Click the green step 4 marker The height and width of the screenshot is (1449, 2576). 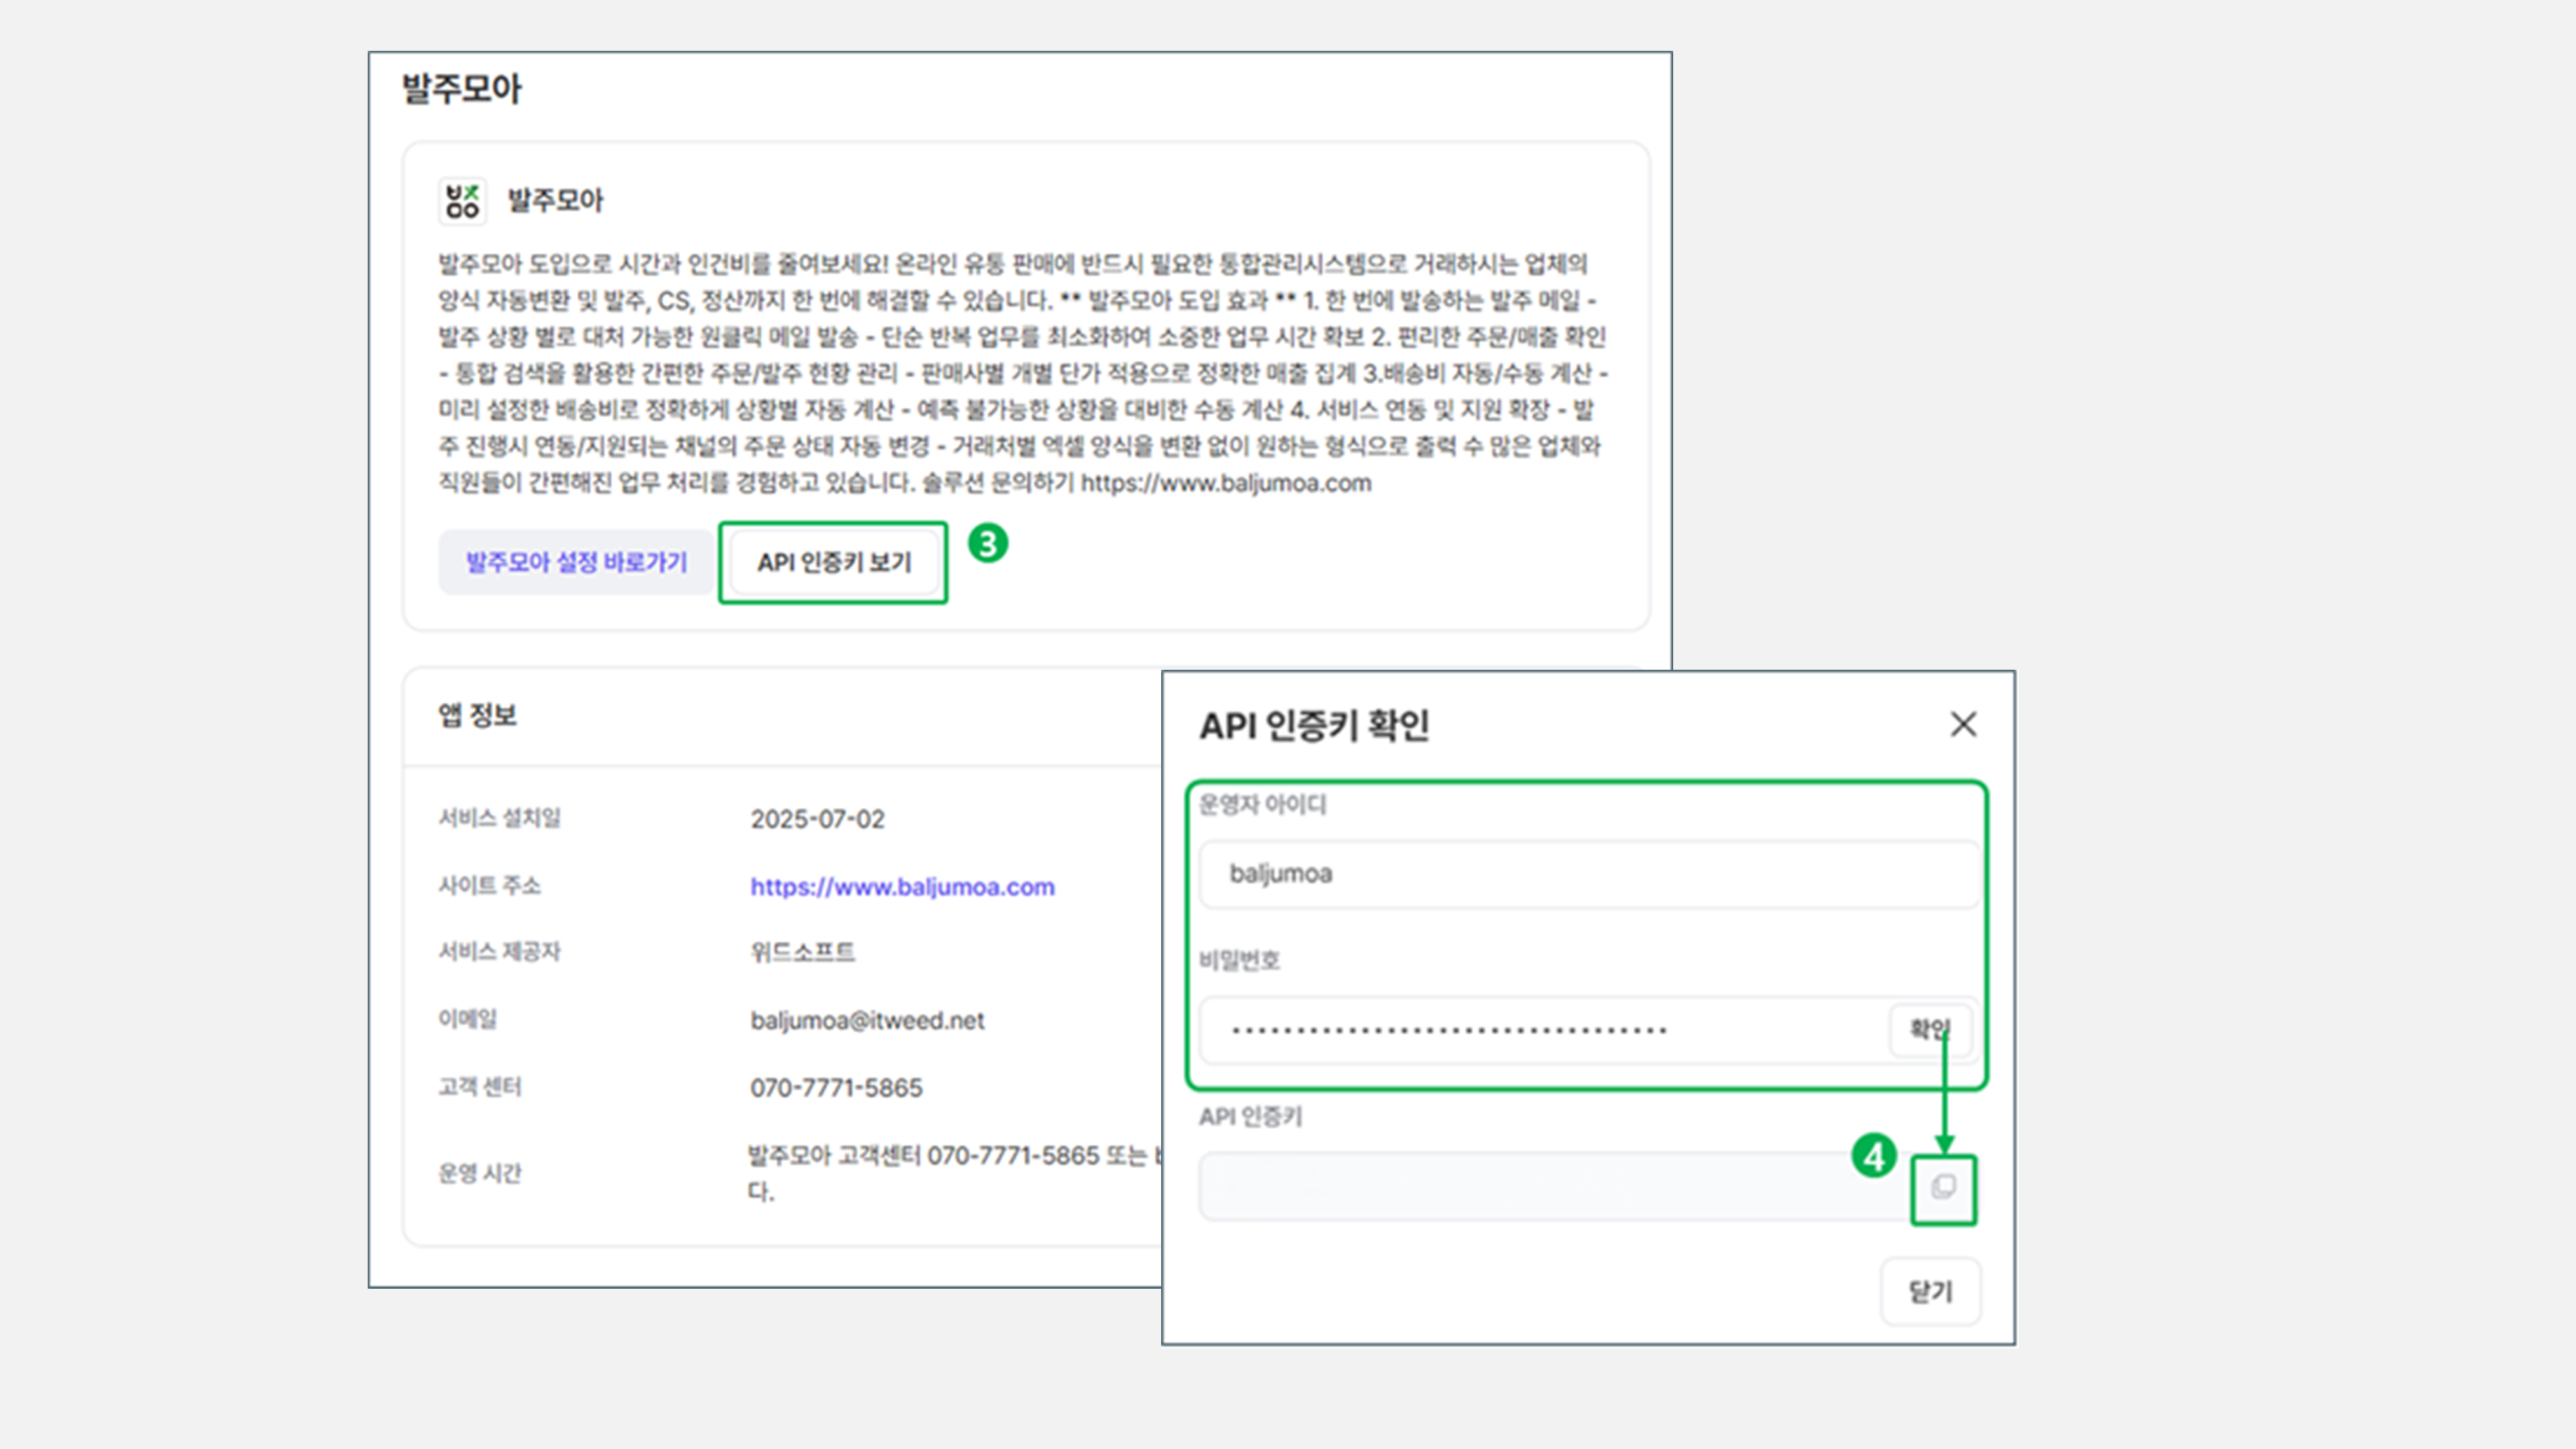pyautogui.click(x=1874, y=1157)
